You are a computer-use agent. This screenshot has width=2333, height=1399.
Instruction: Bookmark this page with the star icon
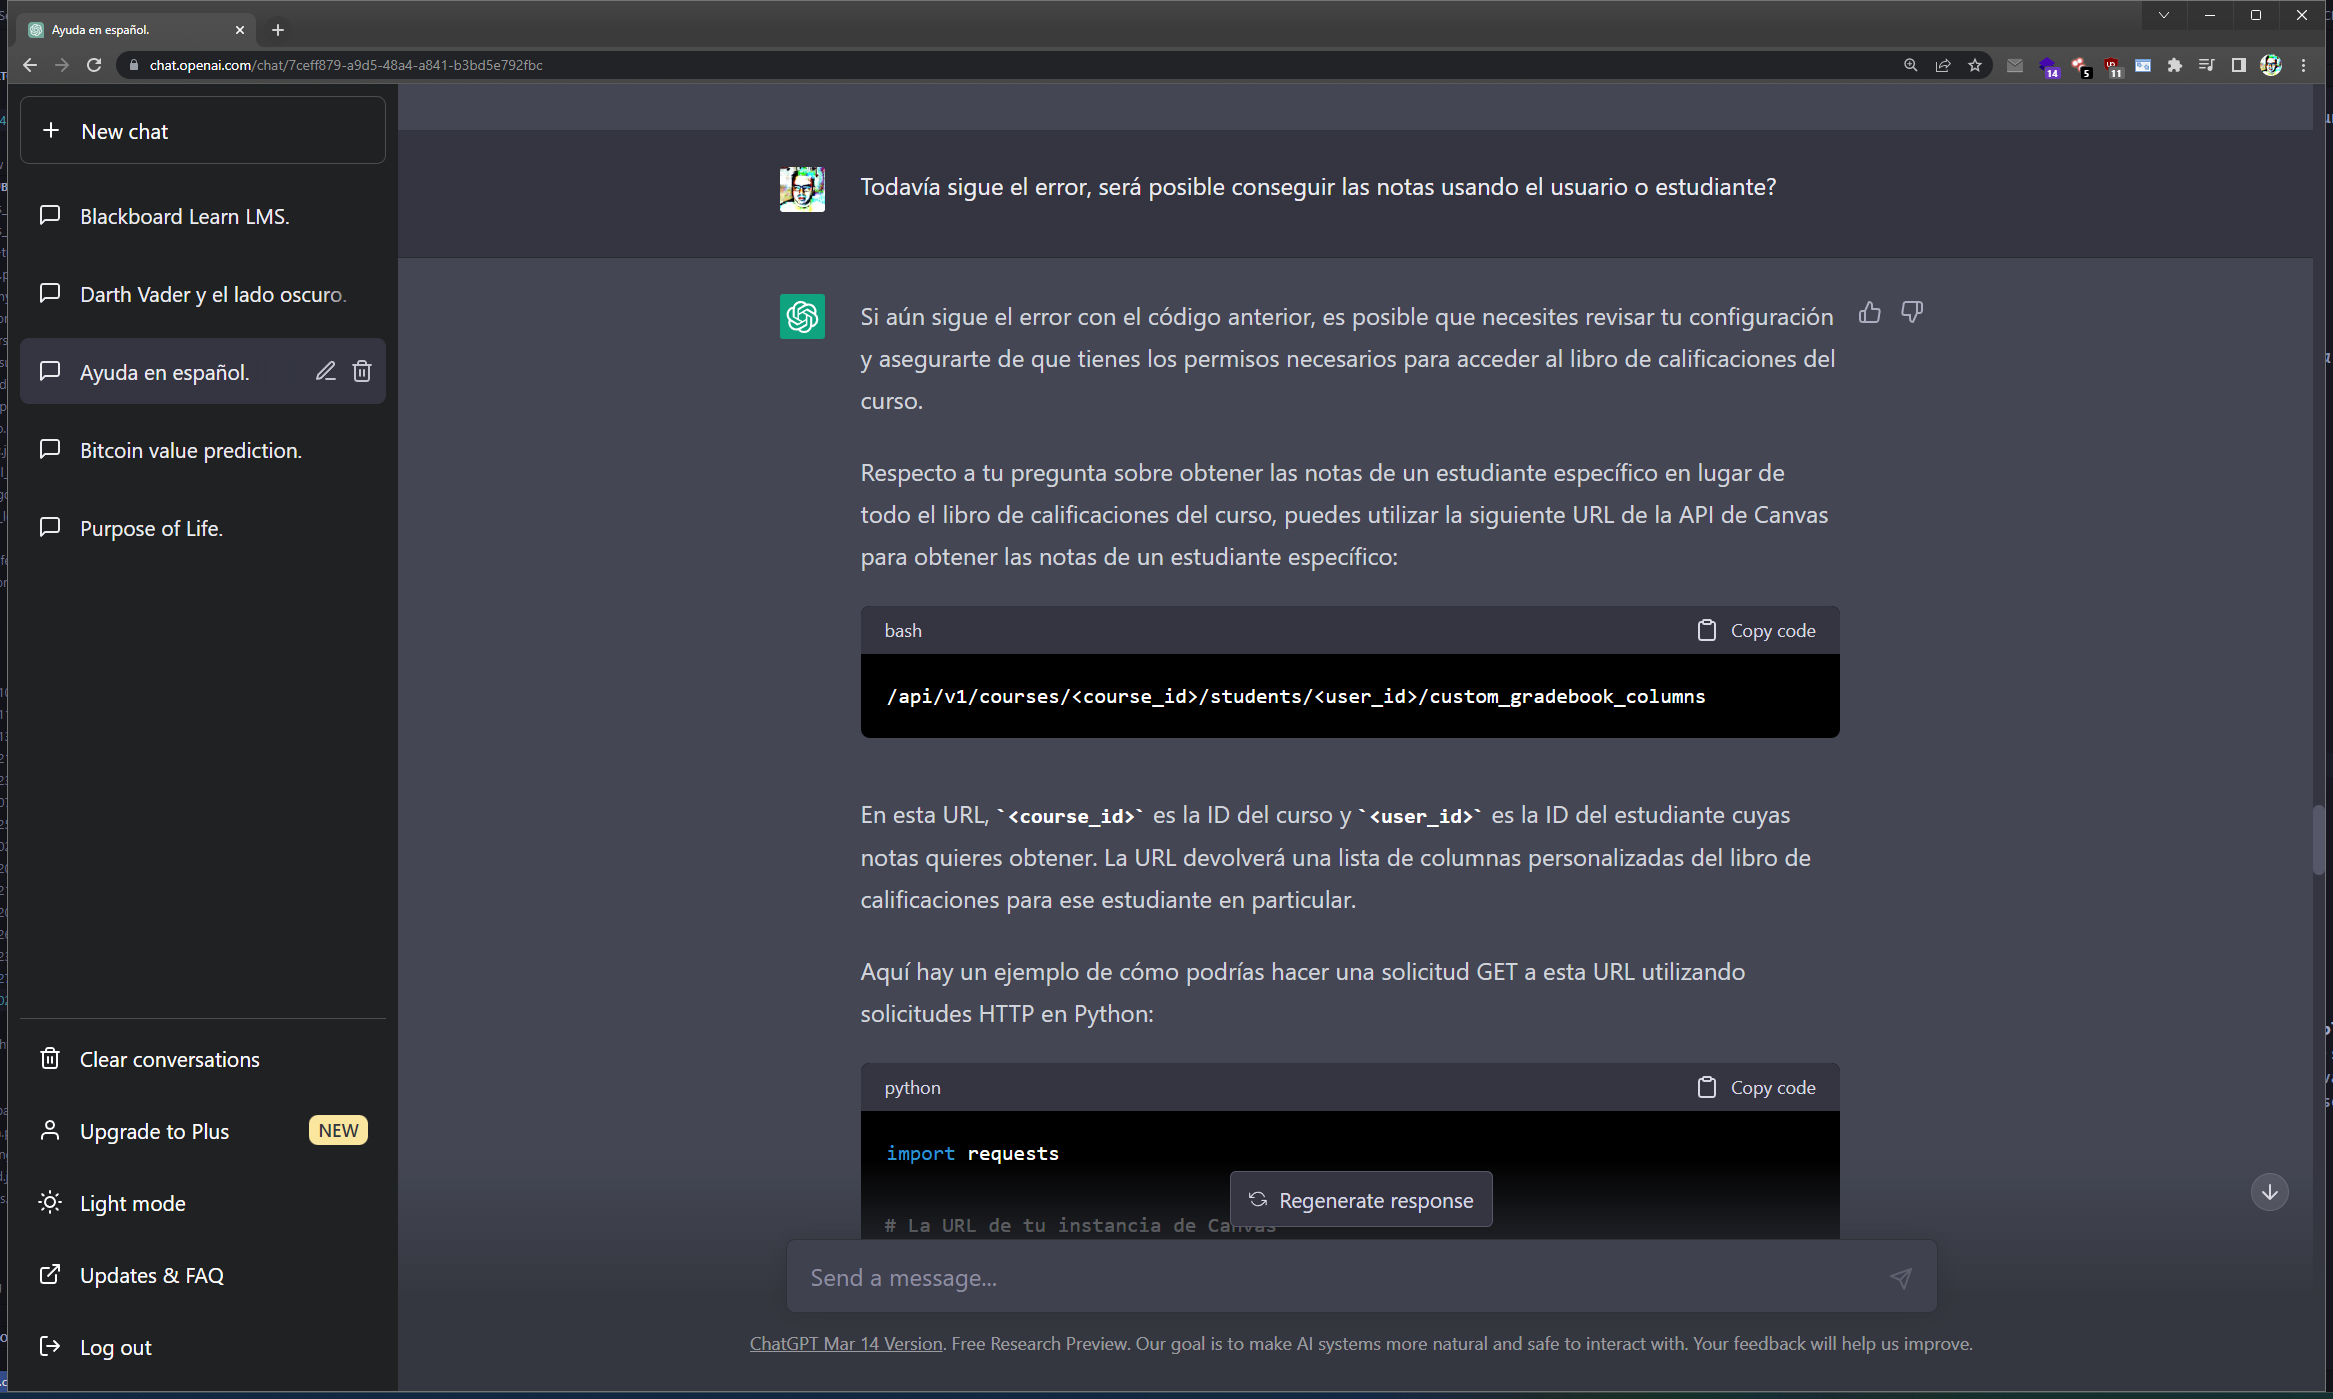[x=1974, y=65]
